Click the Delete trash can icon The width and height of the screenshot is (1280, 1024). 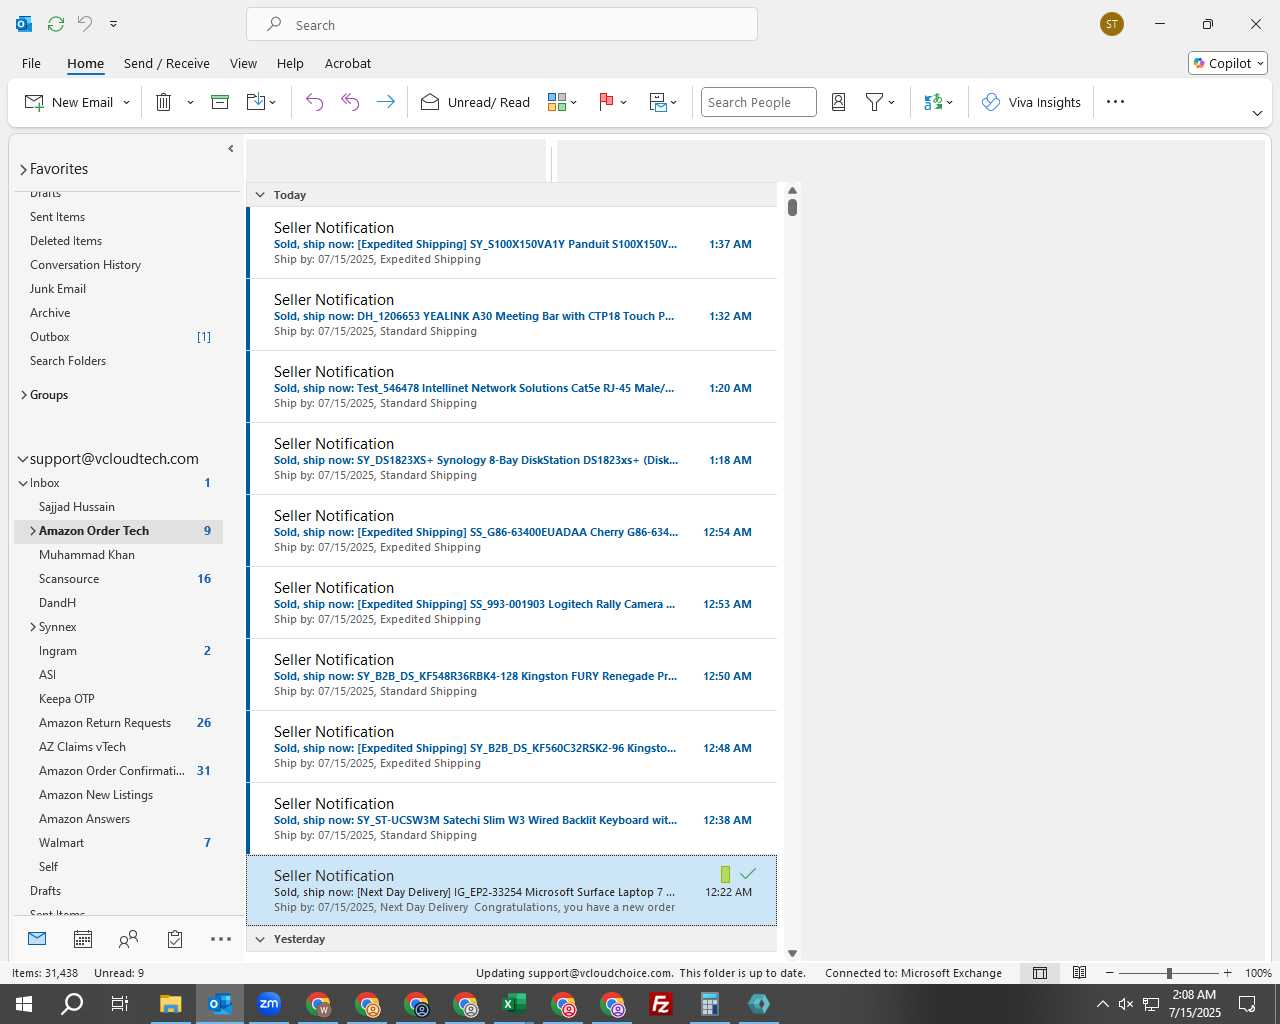tap(164, 102)
